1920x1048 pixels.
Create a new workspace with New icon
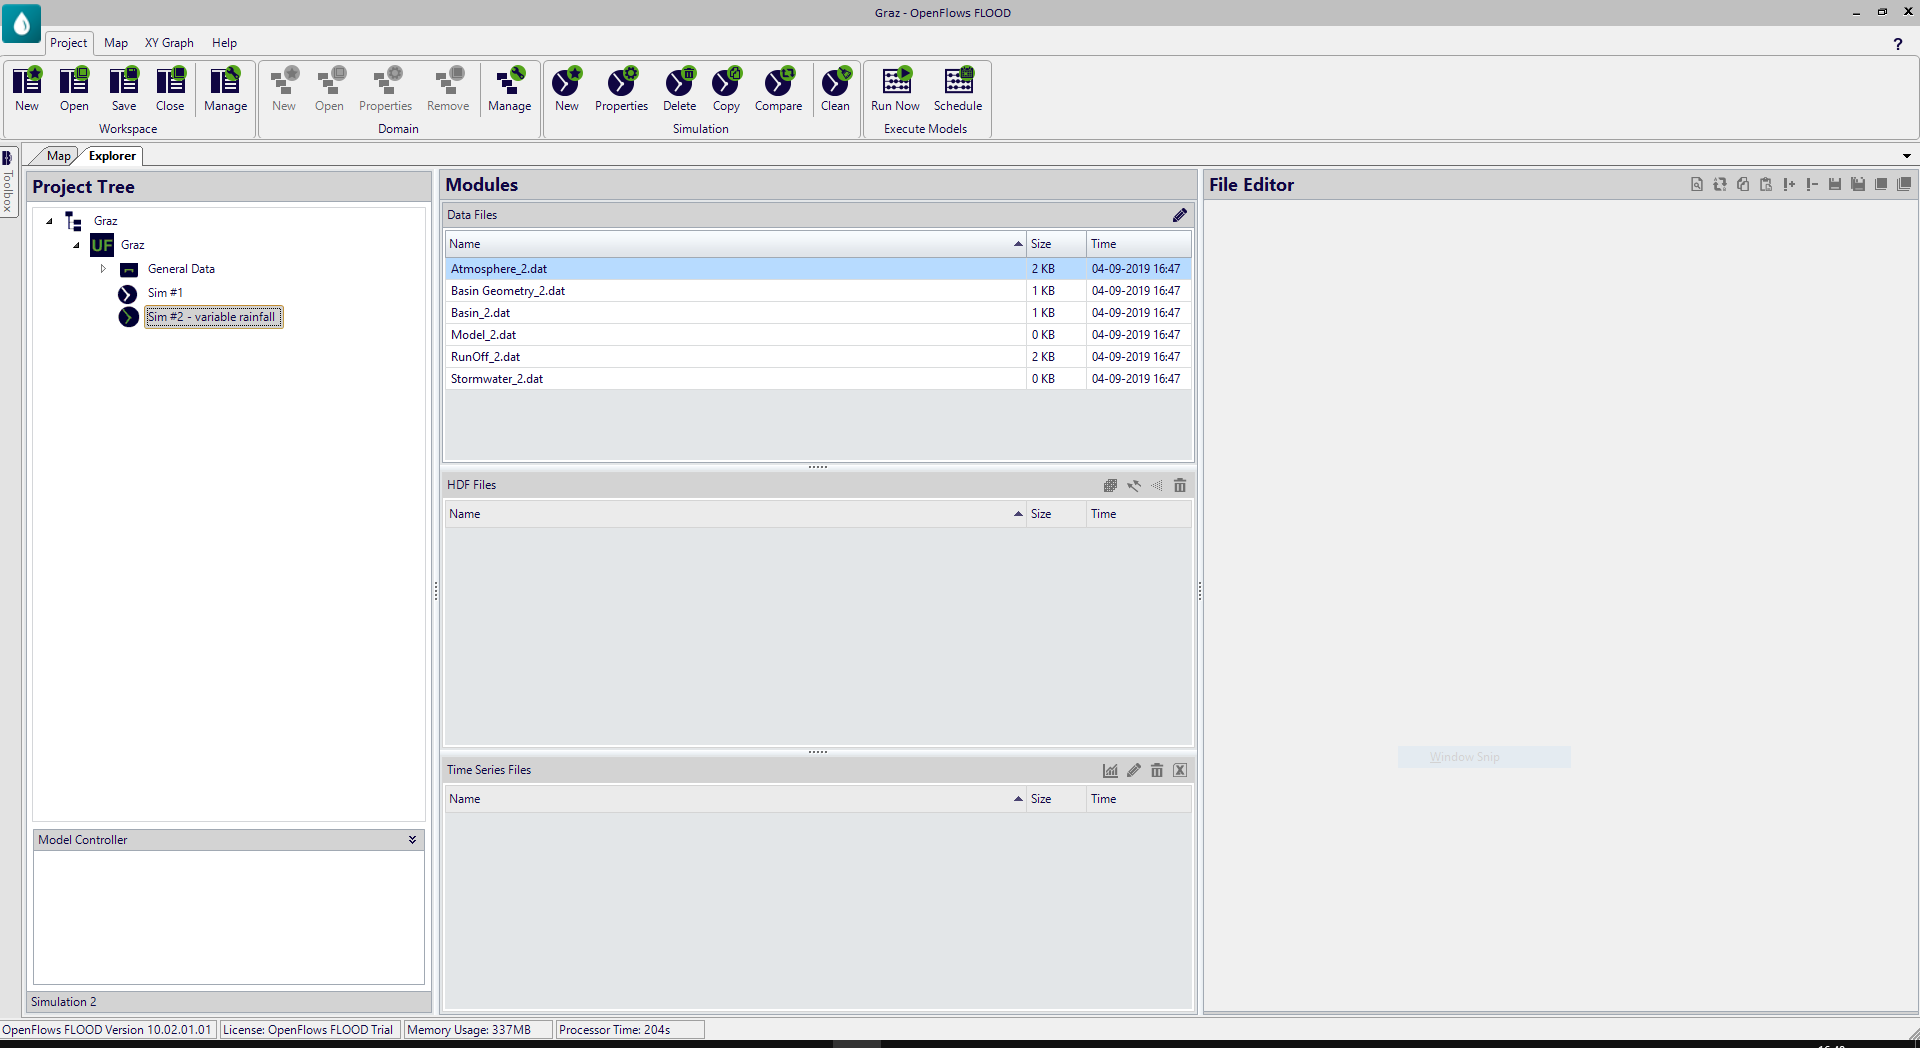tap(27, 89)
